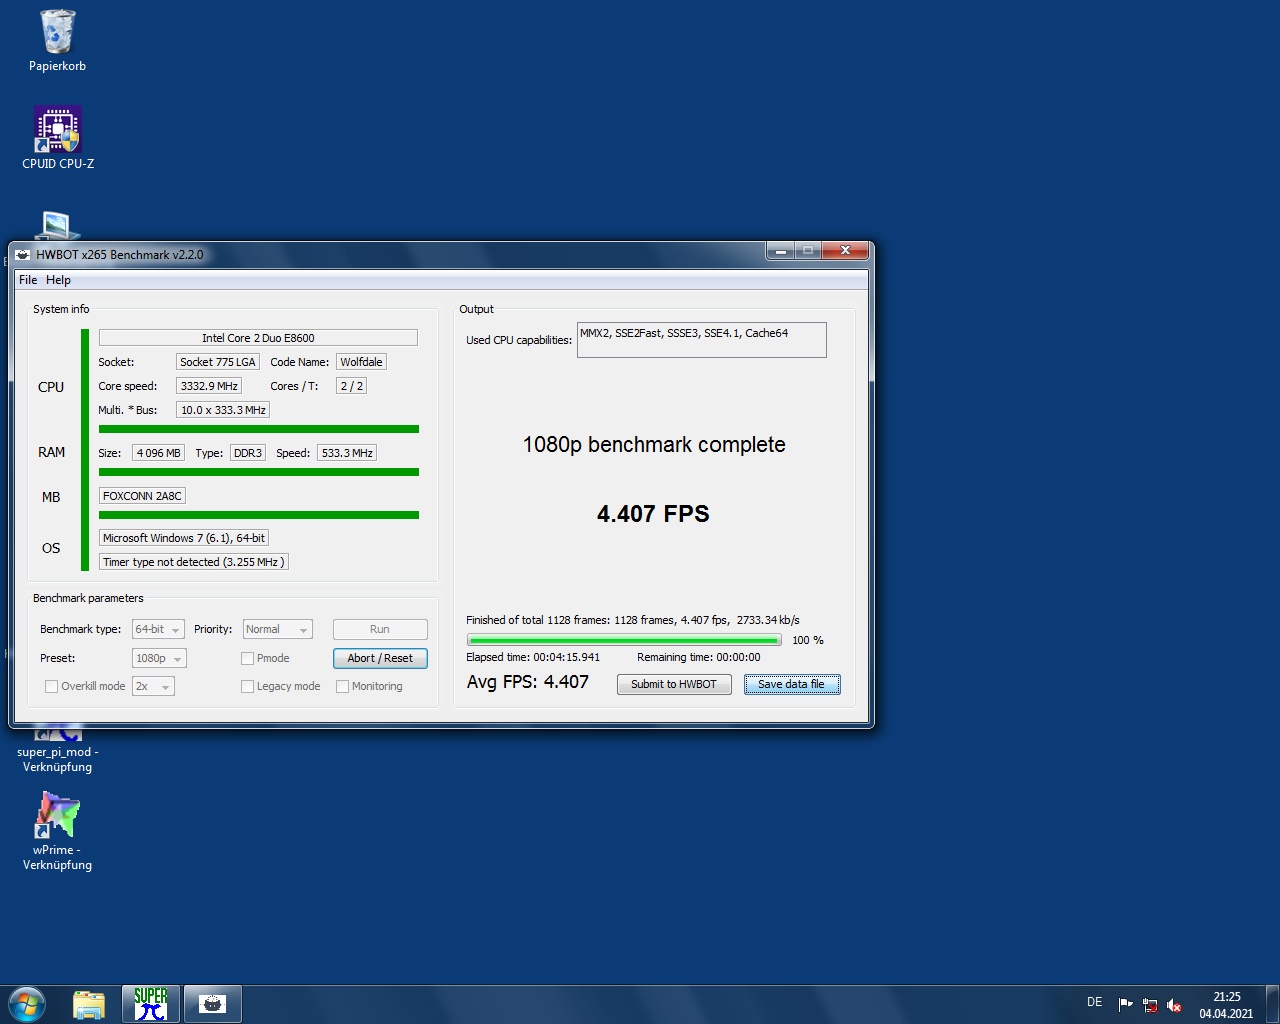Click the Windows Start orb
Viewport: 1280px width, 1024px height.
[27, 1004]
